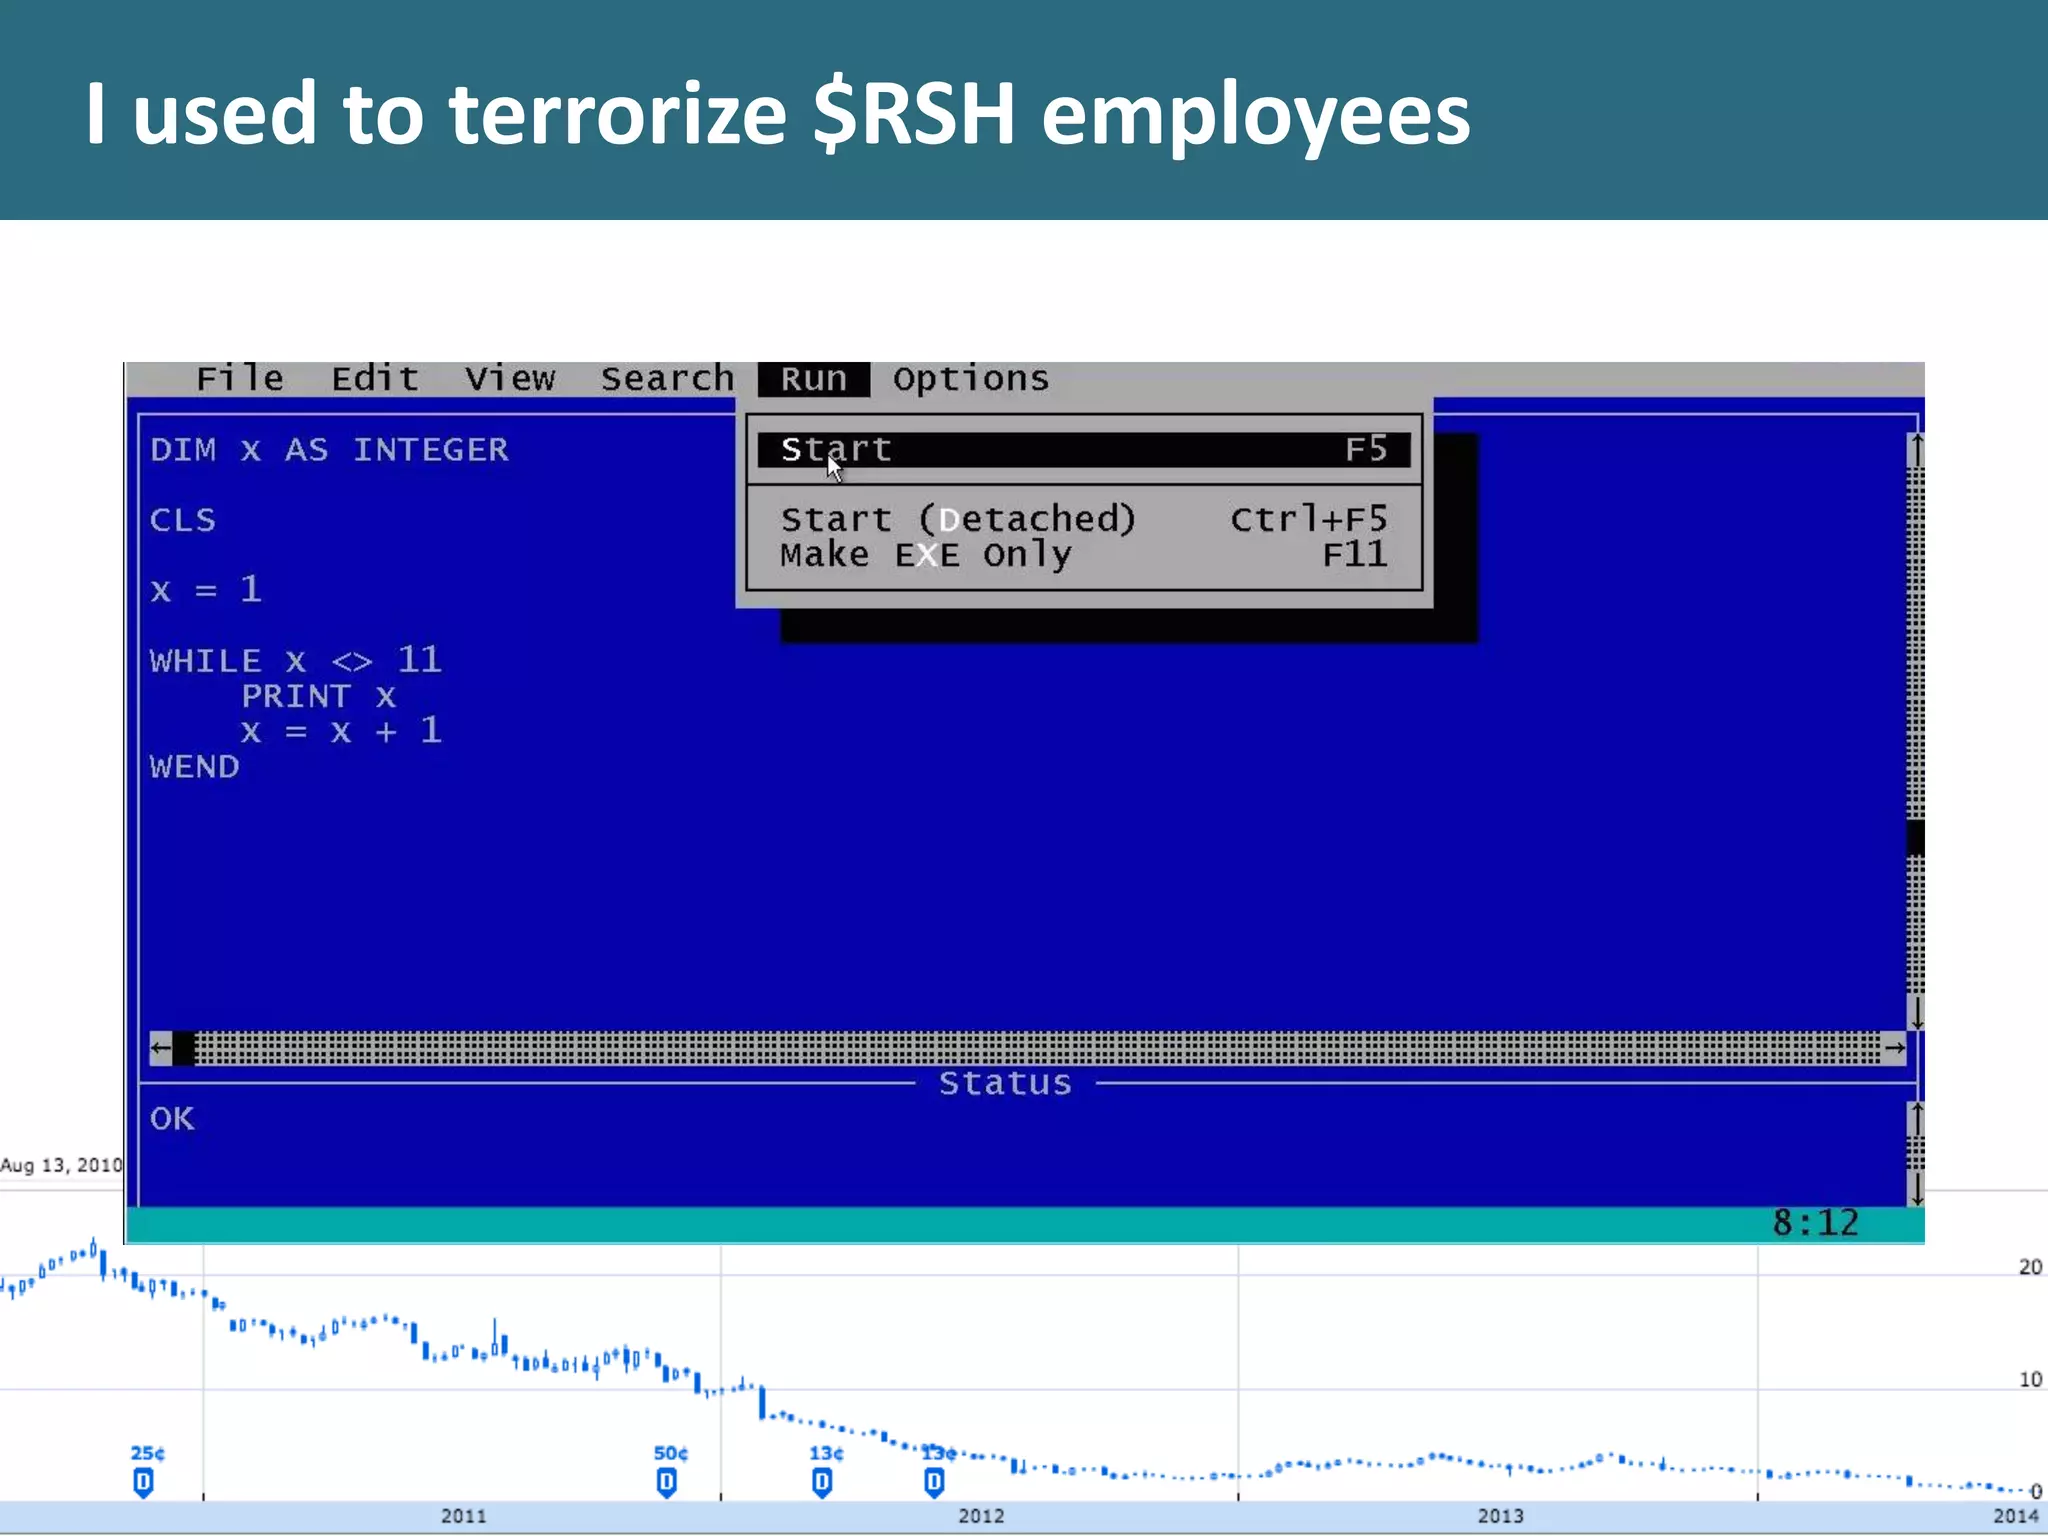This screenshot has height=1536, width=2048.
Task: Click the CLS code line
Action: (183, 520)
